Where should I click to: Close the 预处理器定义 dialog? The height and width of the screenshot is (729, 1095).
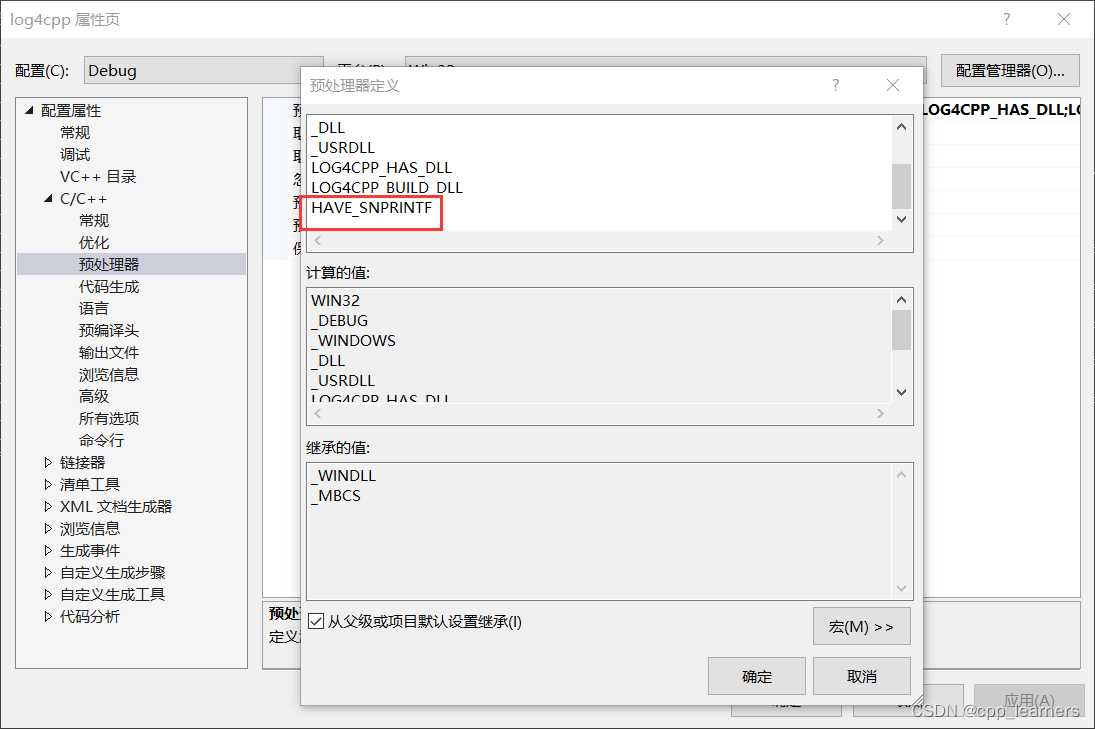tap(893, 86)
